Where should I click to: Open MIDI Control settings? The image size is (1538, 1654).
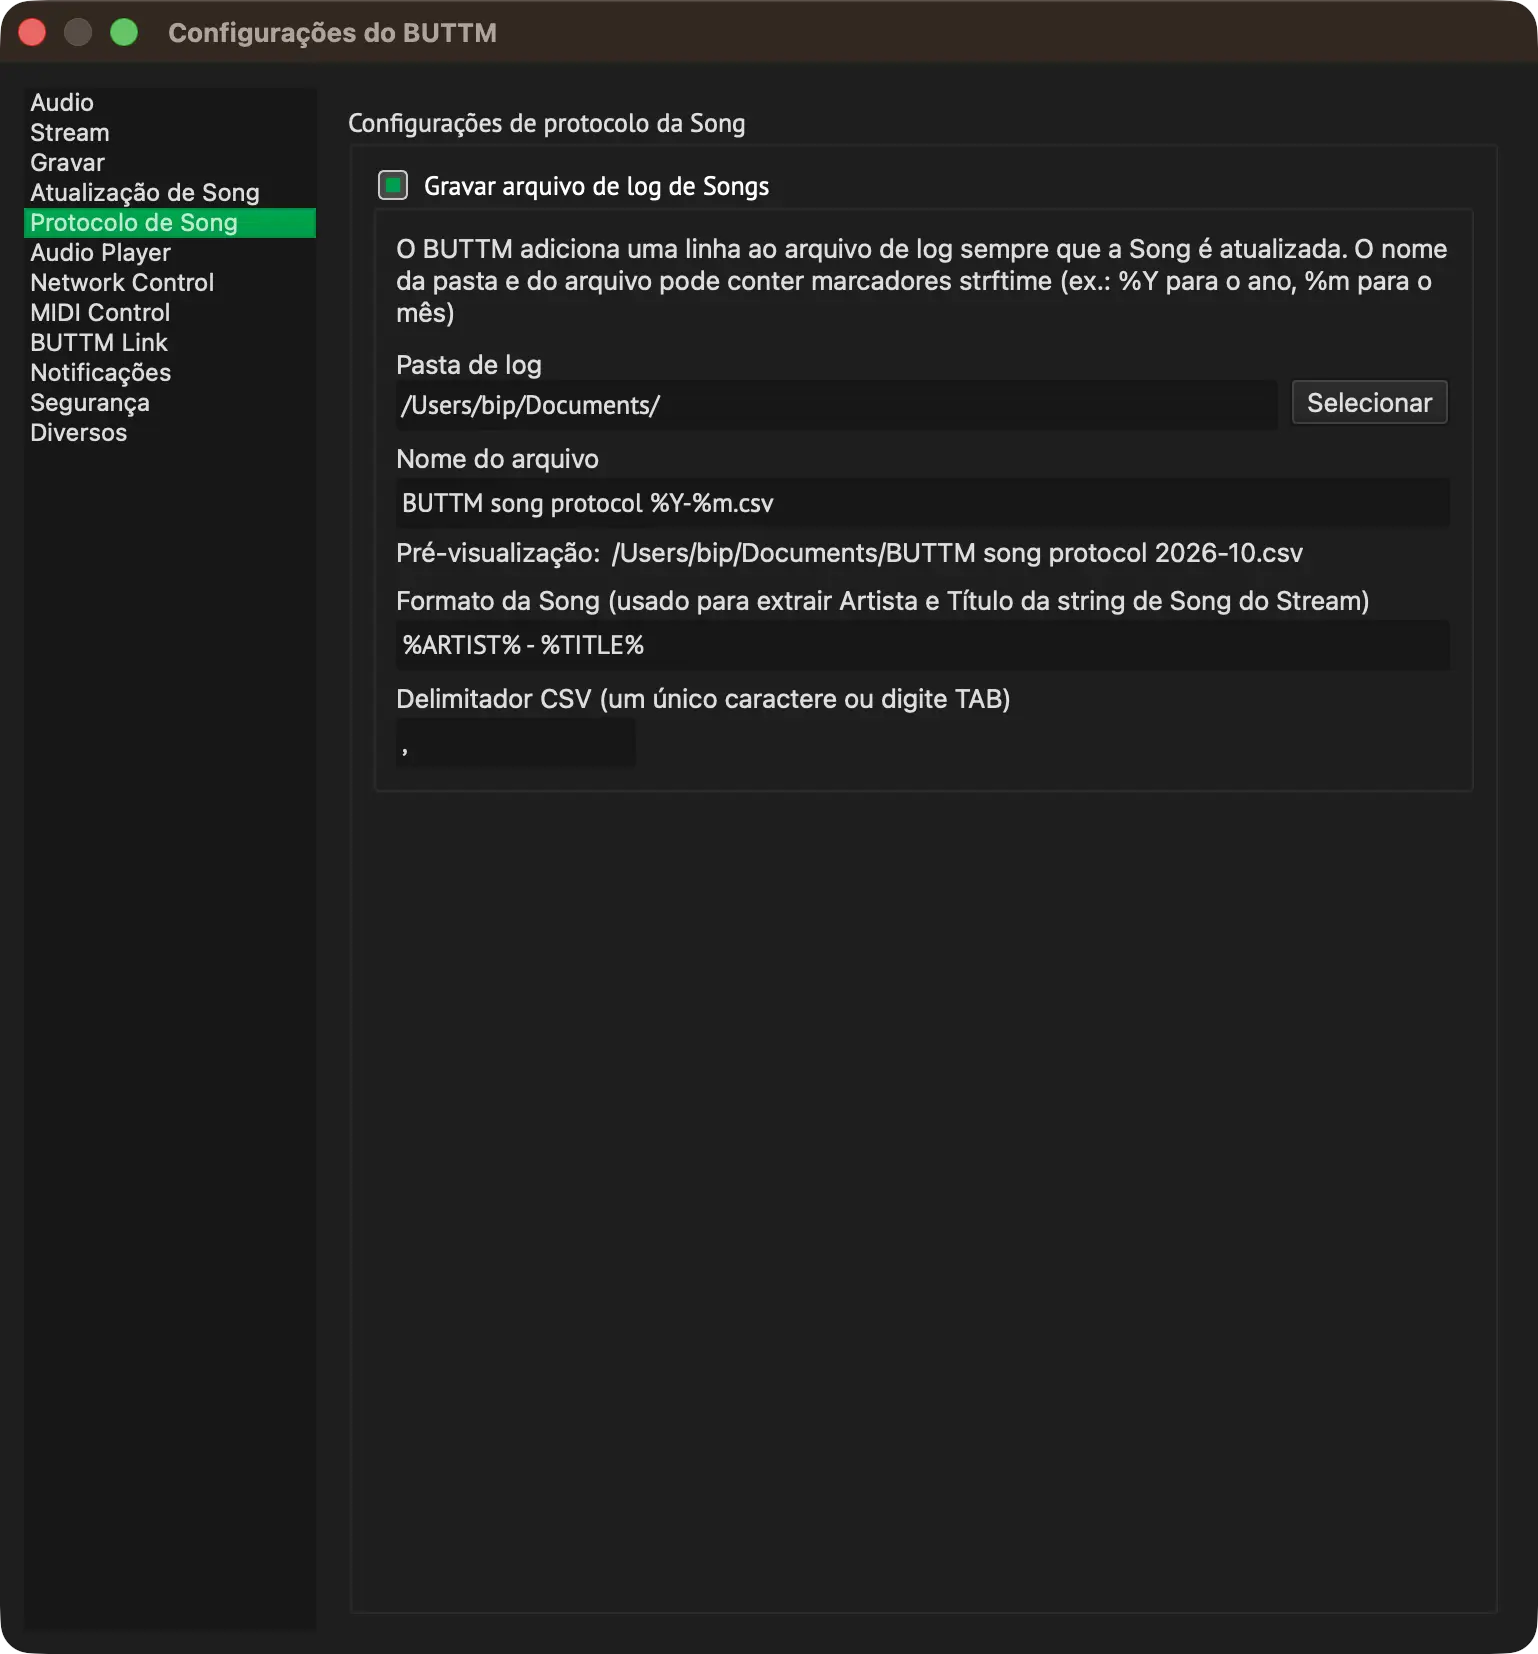[x=170, y=313]
